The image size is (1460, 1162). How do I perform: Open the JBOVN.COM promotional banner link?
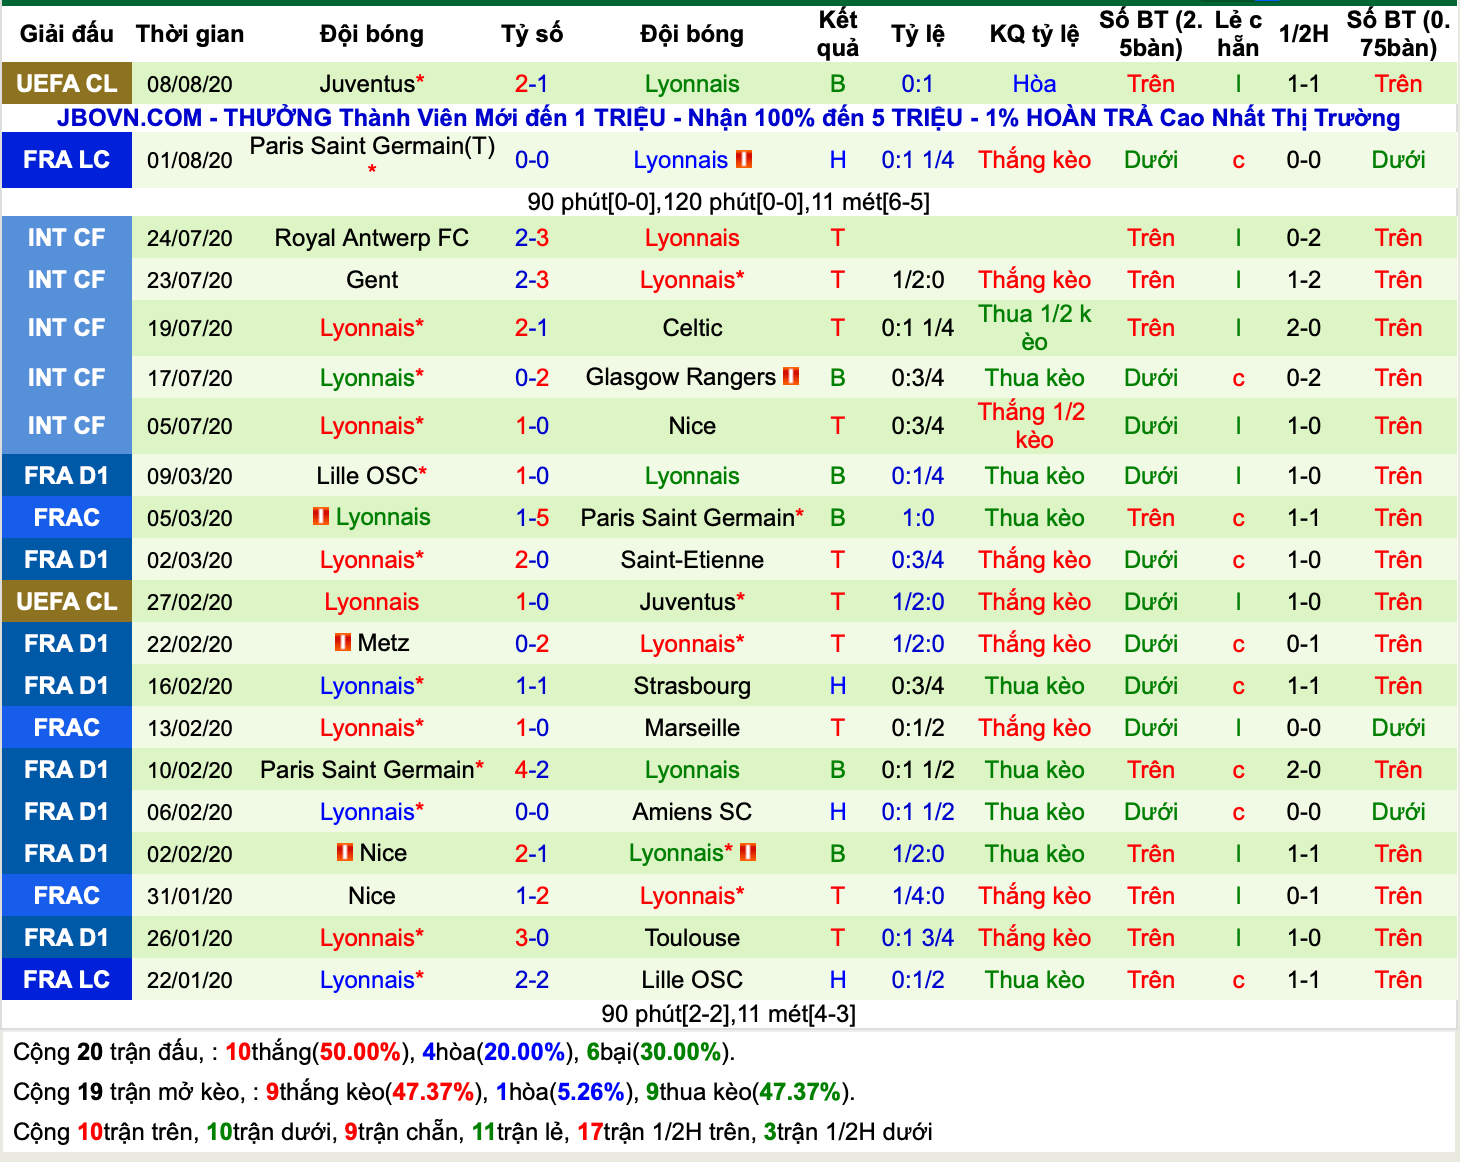(728, 118)
